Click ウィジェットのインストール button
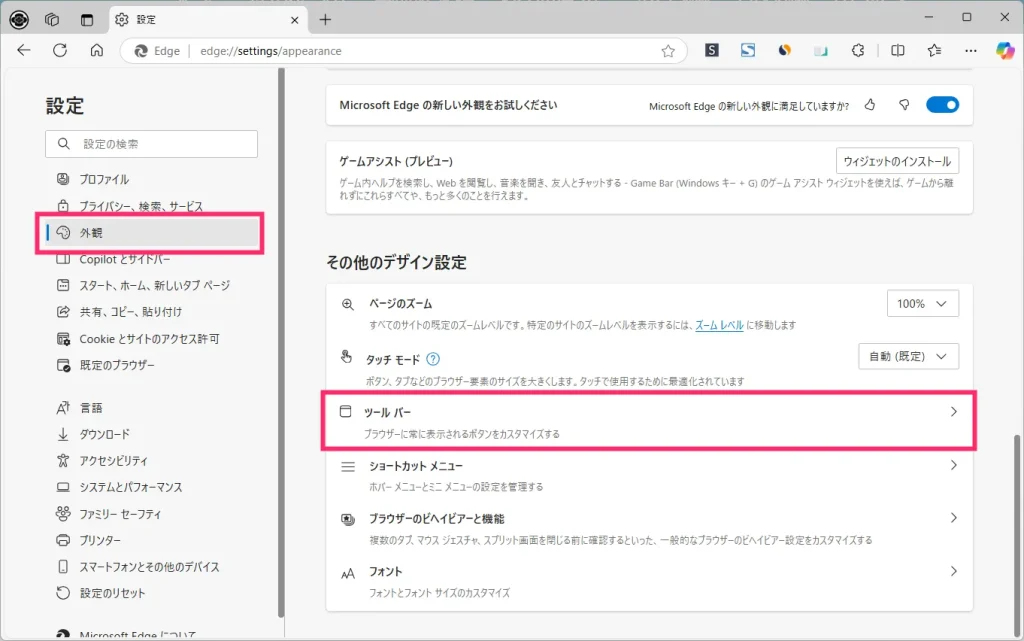The width and height of the screenshot is (1024, 641). (x=897, y=161)
